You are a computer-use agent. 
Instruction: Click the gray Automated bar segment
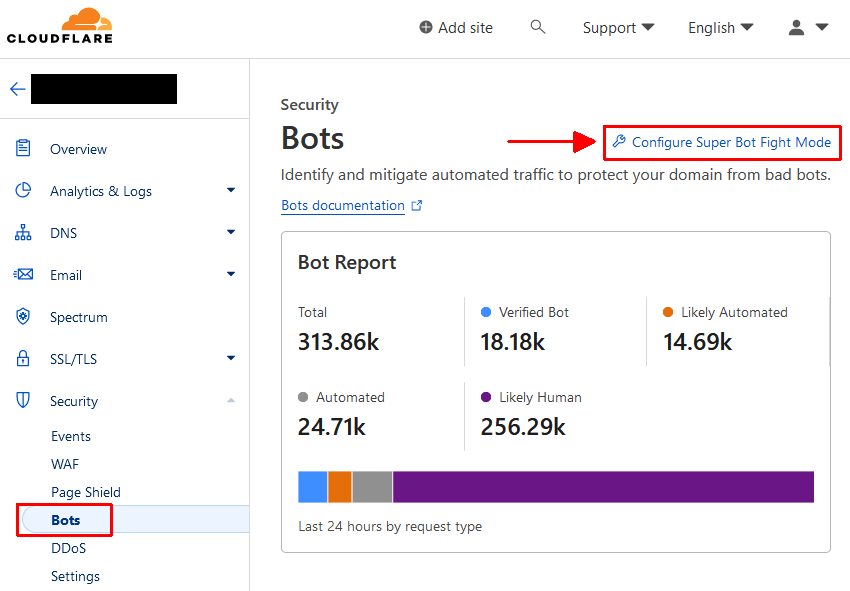[372, 487]
